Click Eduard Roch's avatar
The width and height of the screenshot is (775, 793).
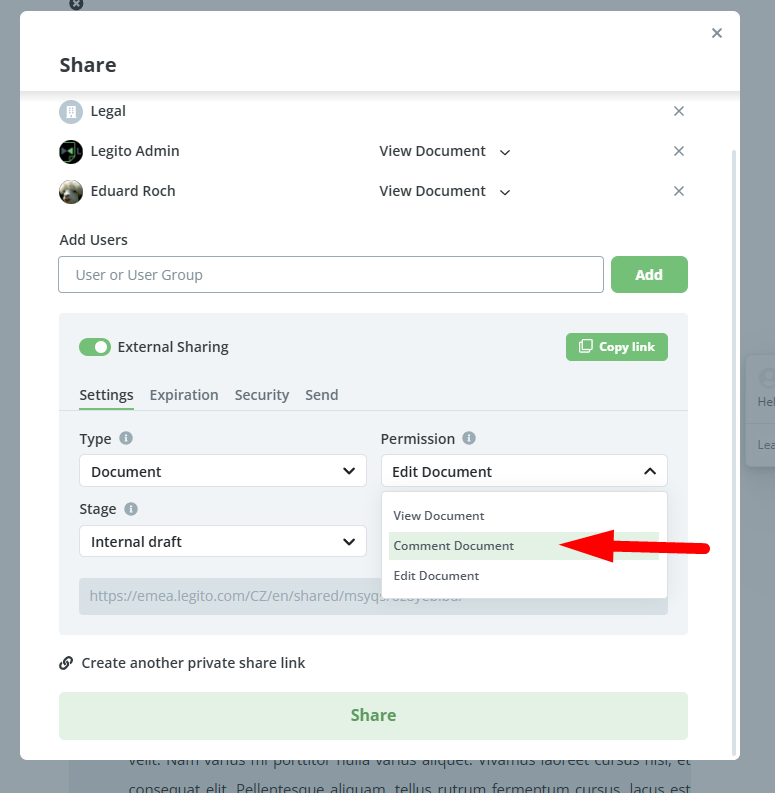71,191
